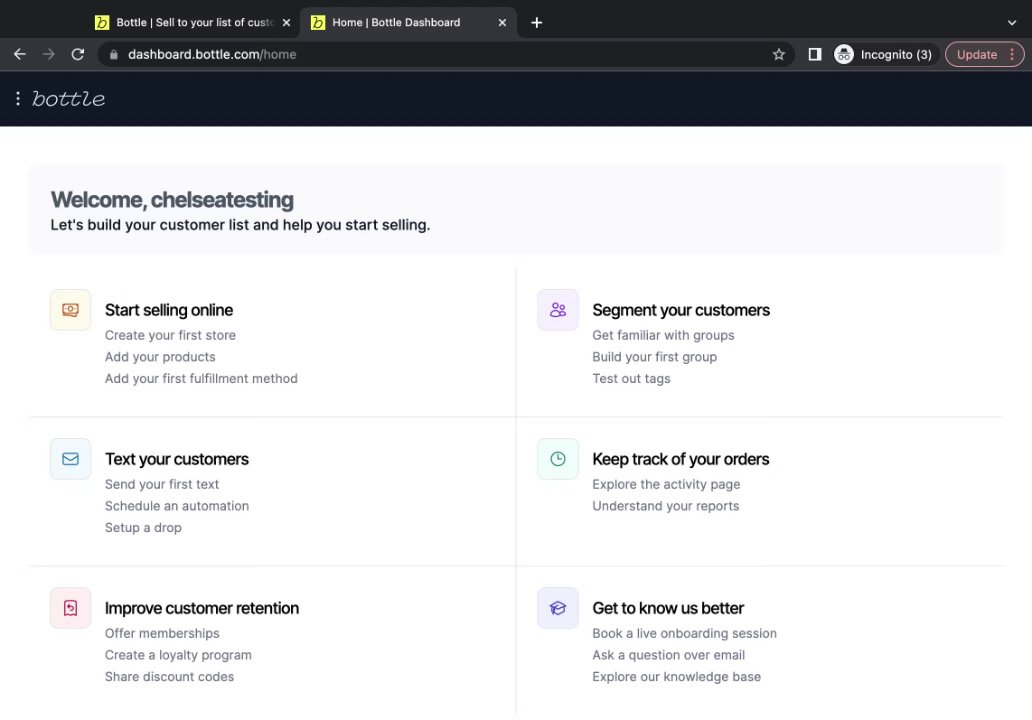Click the Improve customer retention icon

70,608
